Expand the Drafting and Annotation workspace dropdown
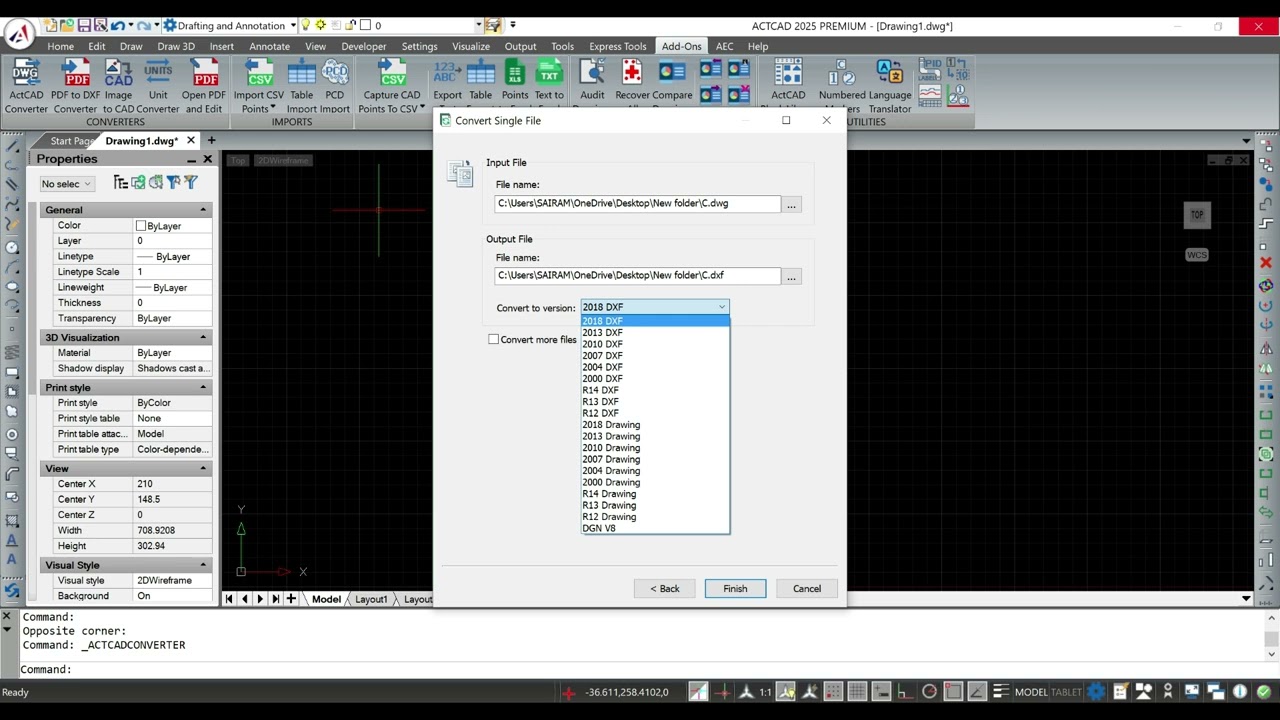The height and width of the screenshot is (720, 1280). [x=293, y=25]
